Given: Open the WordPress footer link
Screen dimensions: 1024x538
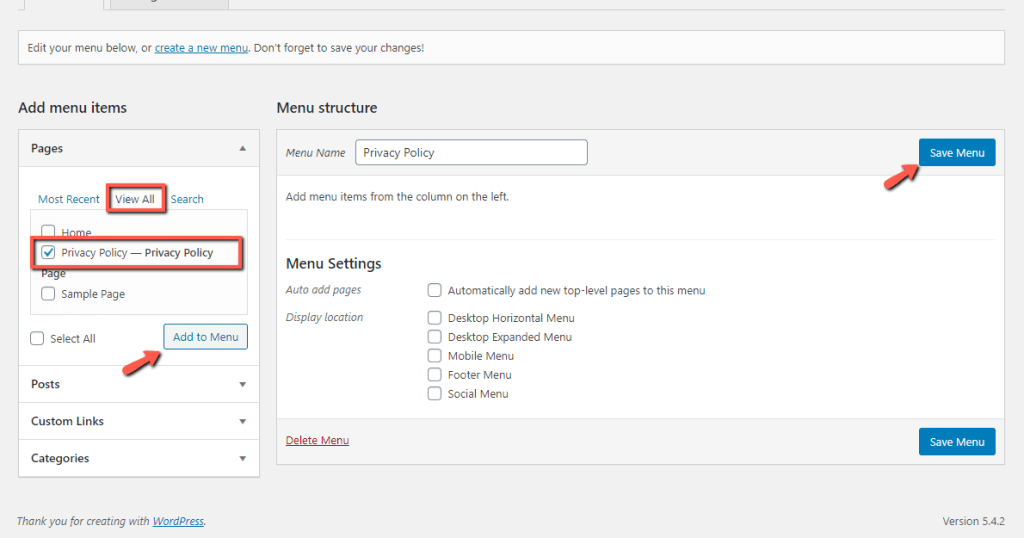Looking at the screenshot, I should click(x=178, y=521).
